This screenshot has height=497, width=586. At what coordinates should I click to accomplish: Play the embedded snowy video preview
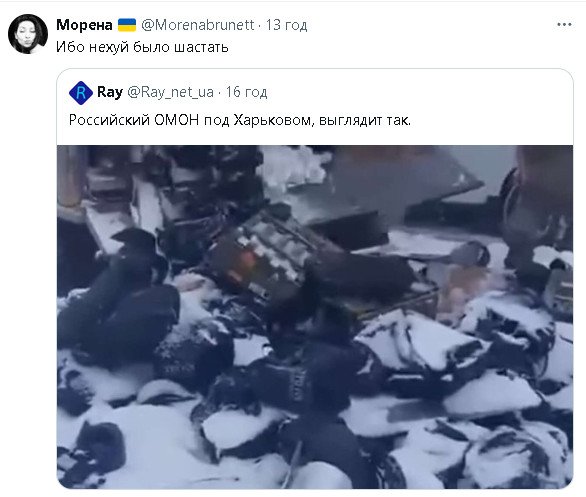point(315,317)
